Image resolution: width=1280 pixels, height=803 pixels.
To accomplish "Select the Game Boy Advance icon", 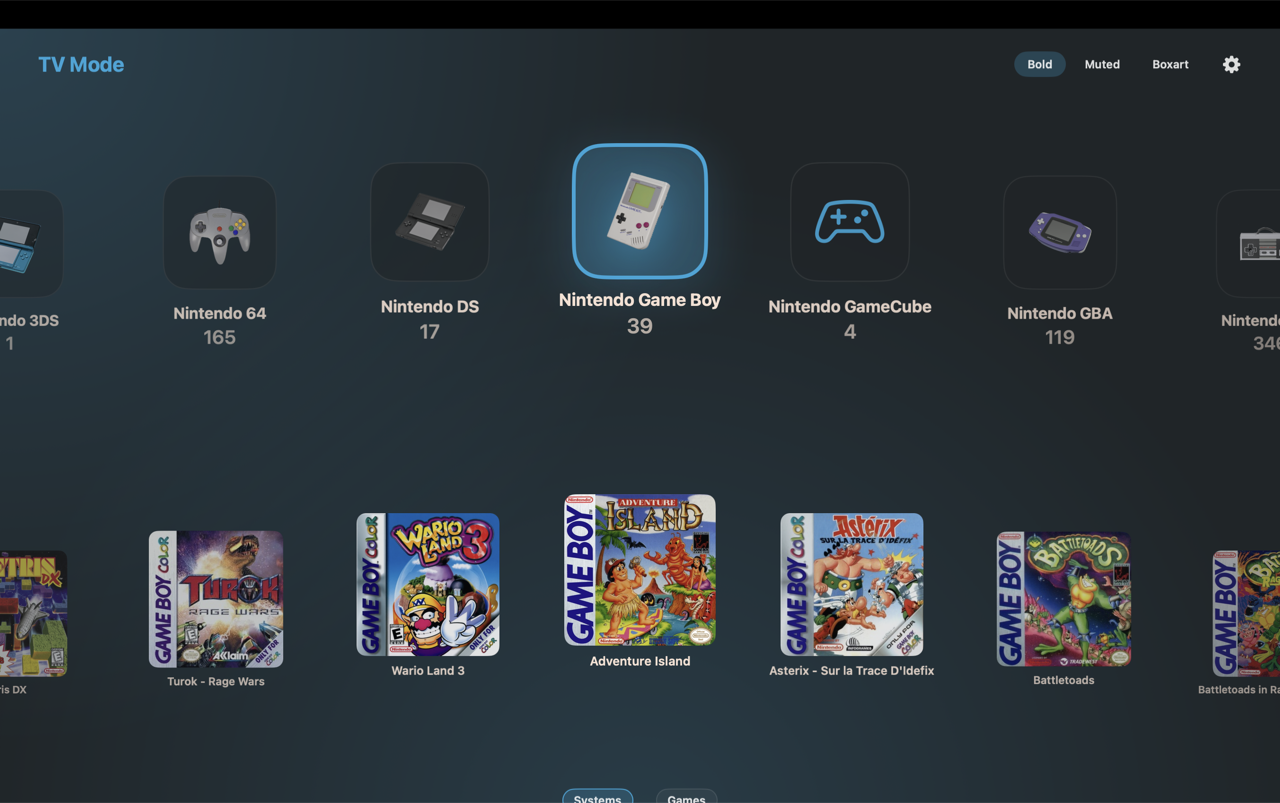I will tap(1060, 233).
